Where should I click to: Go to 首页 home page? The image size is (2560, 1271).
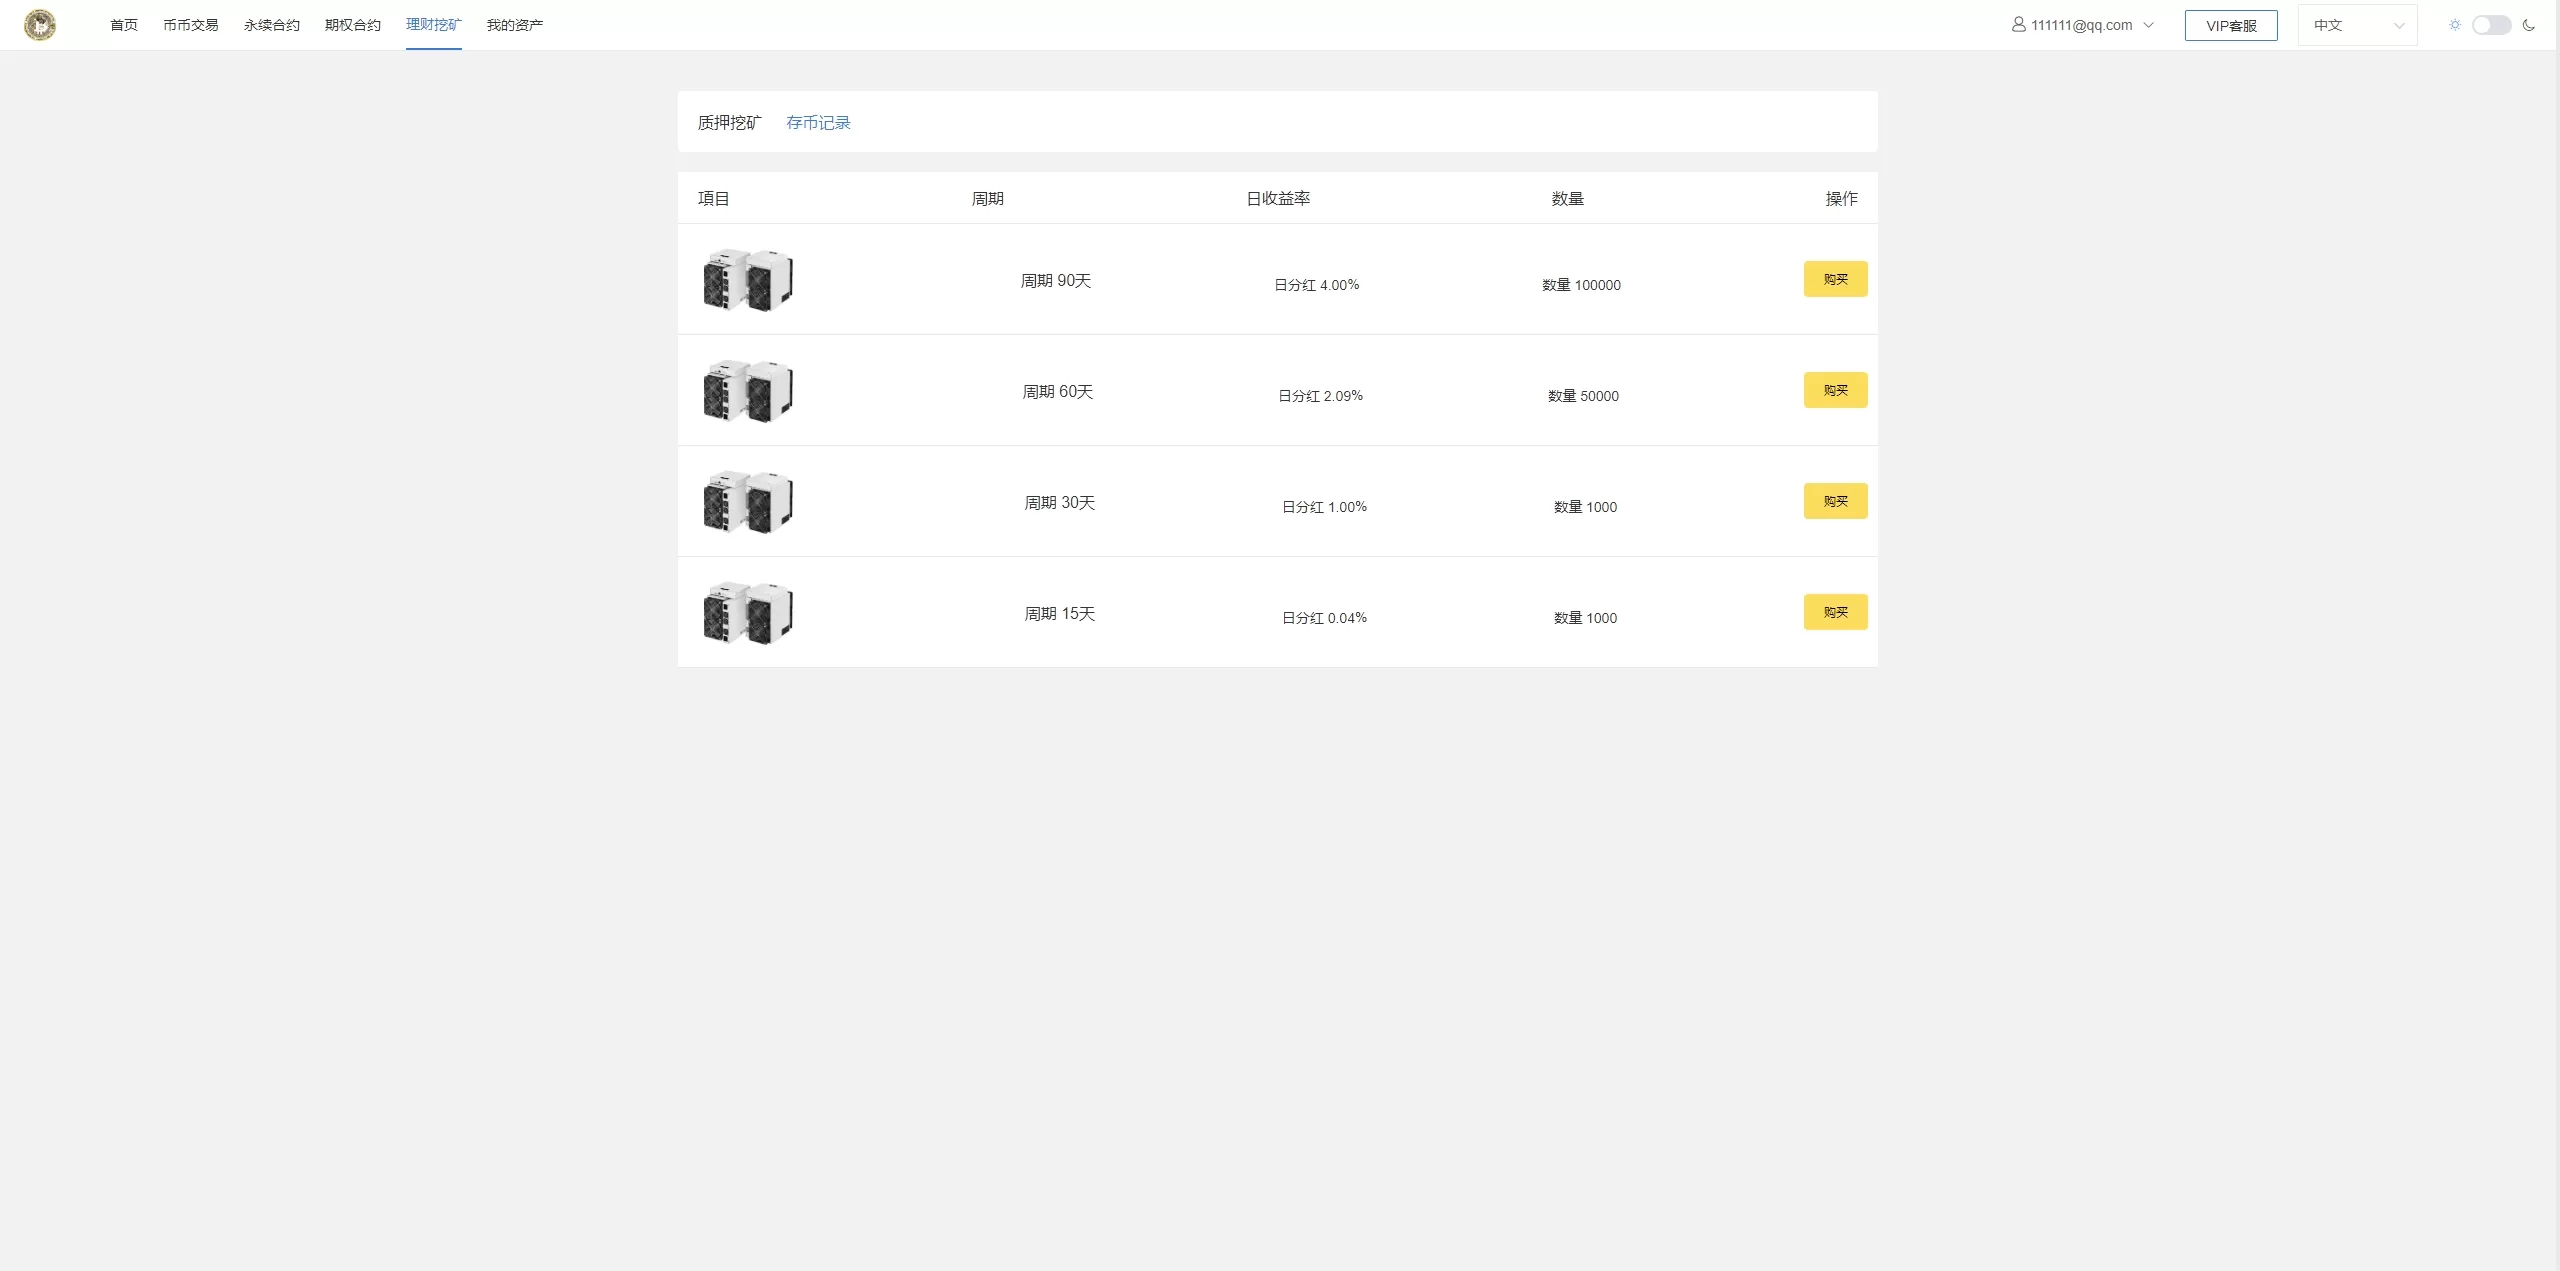coord(124,25)
